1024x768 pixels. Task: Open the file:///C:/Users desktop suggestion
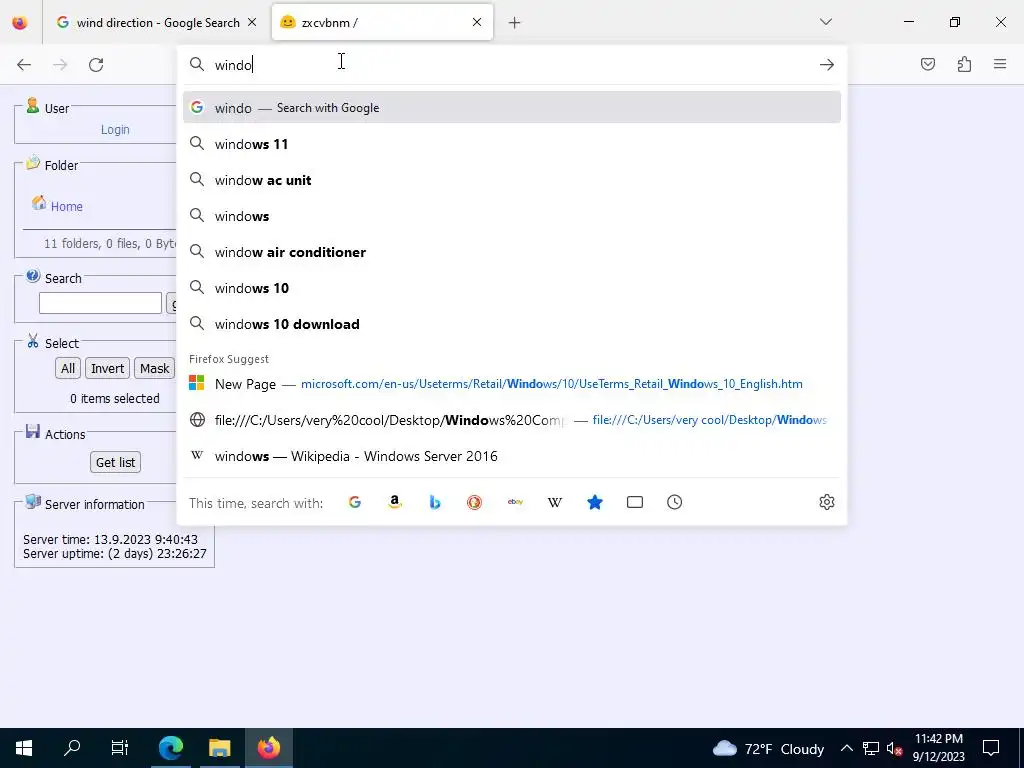(512, 420)
